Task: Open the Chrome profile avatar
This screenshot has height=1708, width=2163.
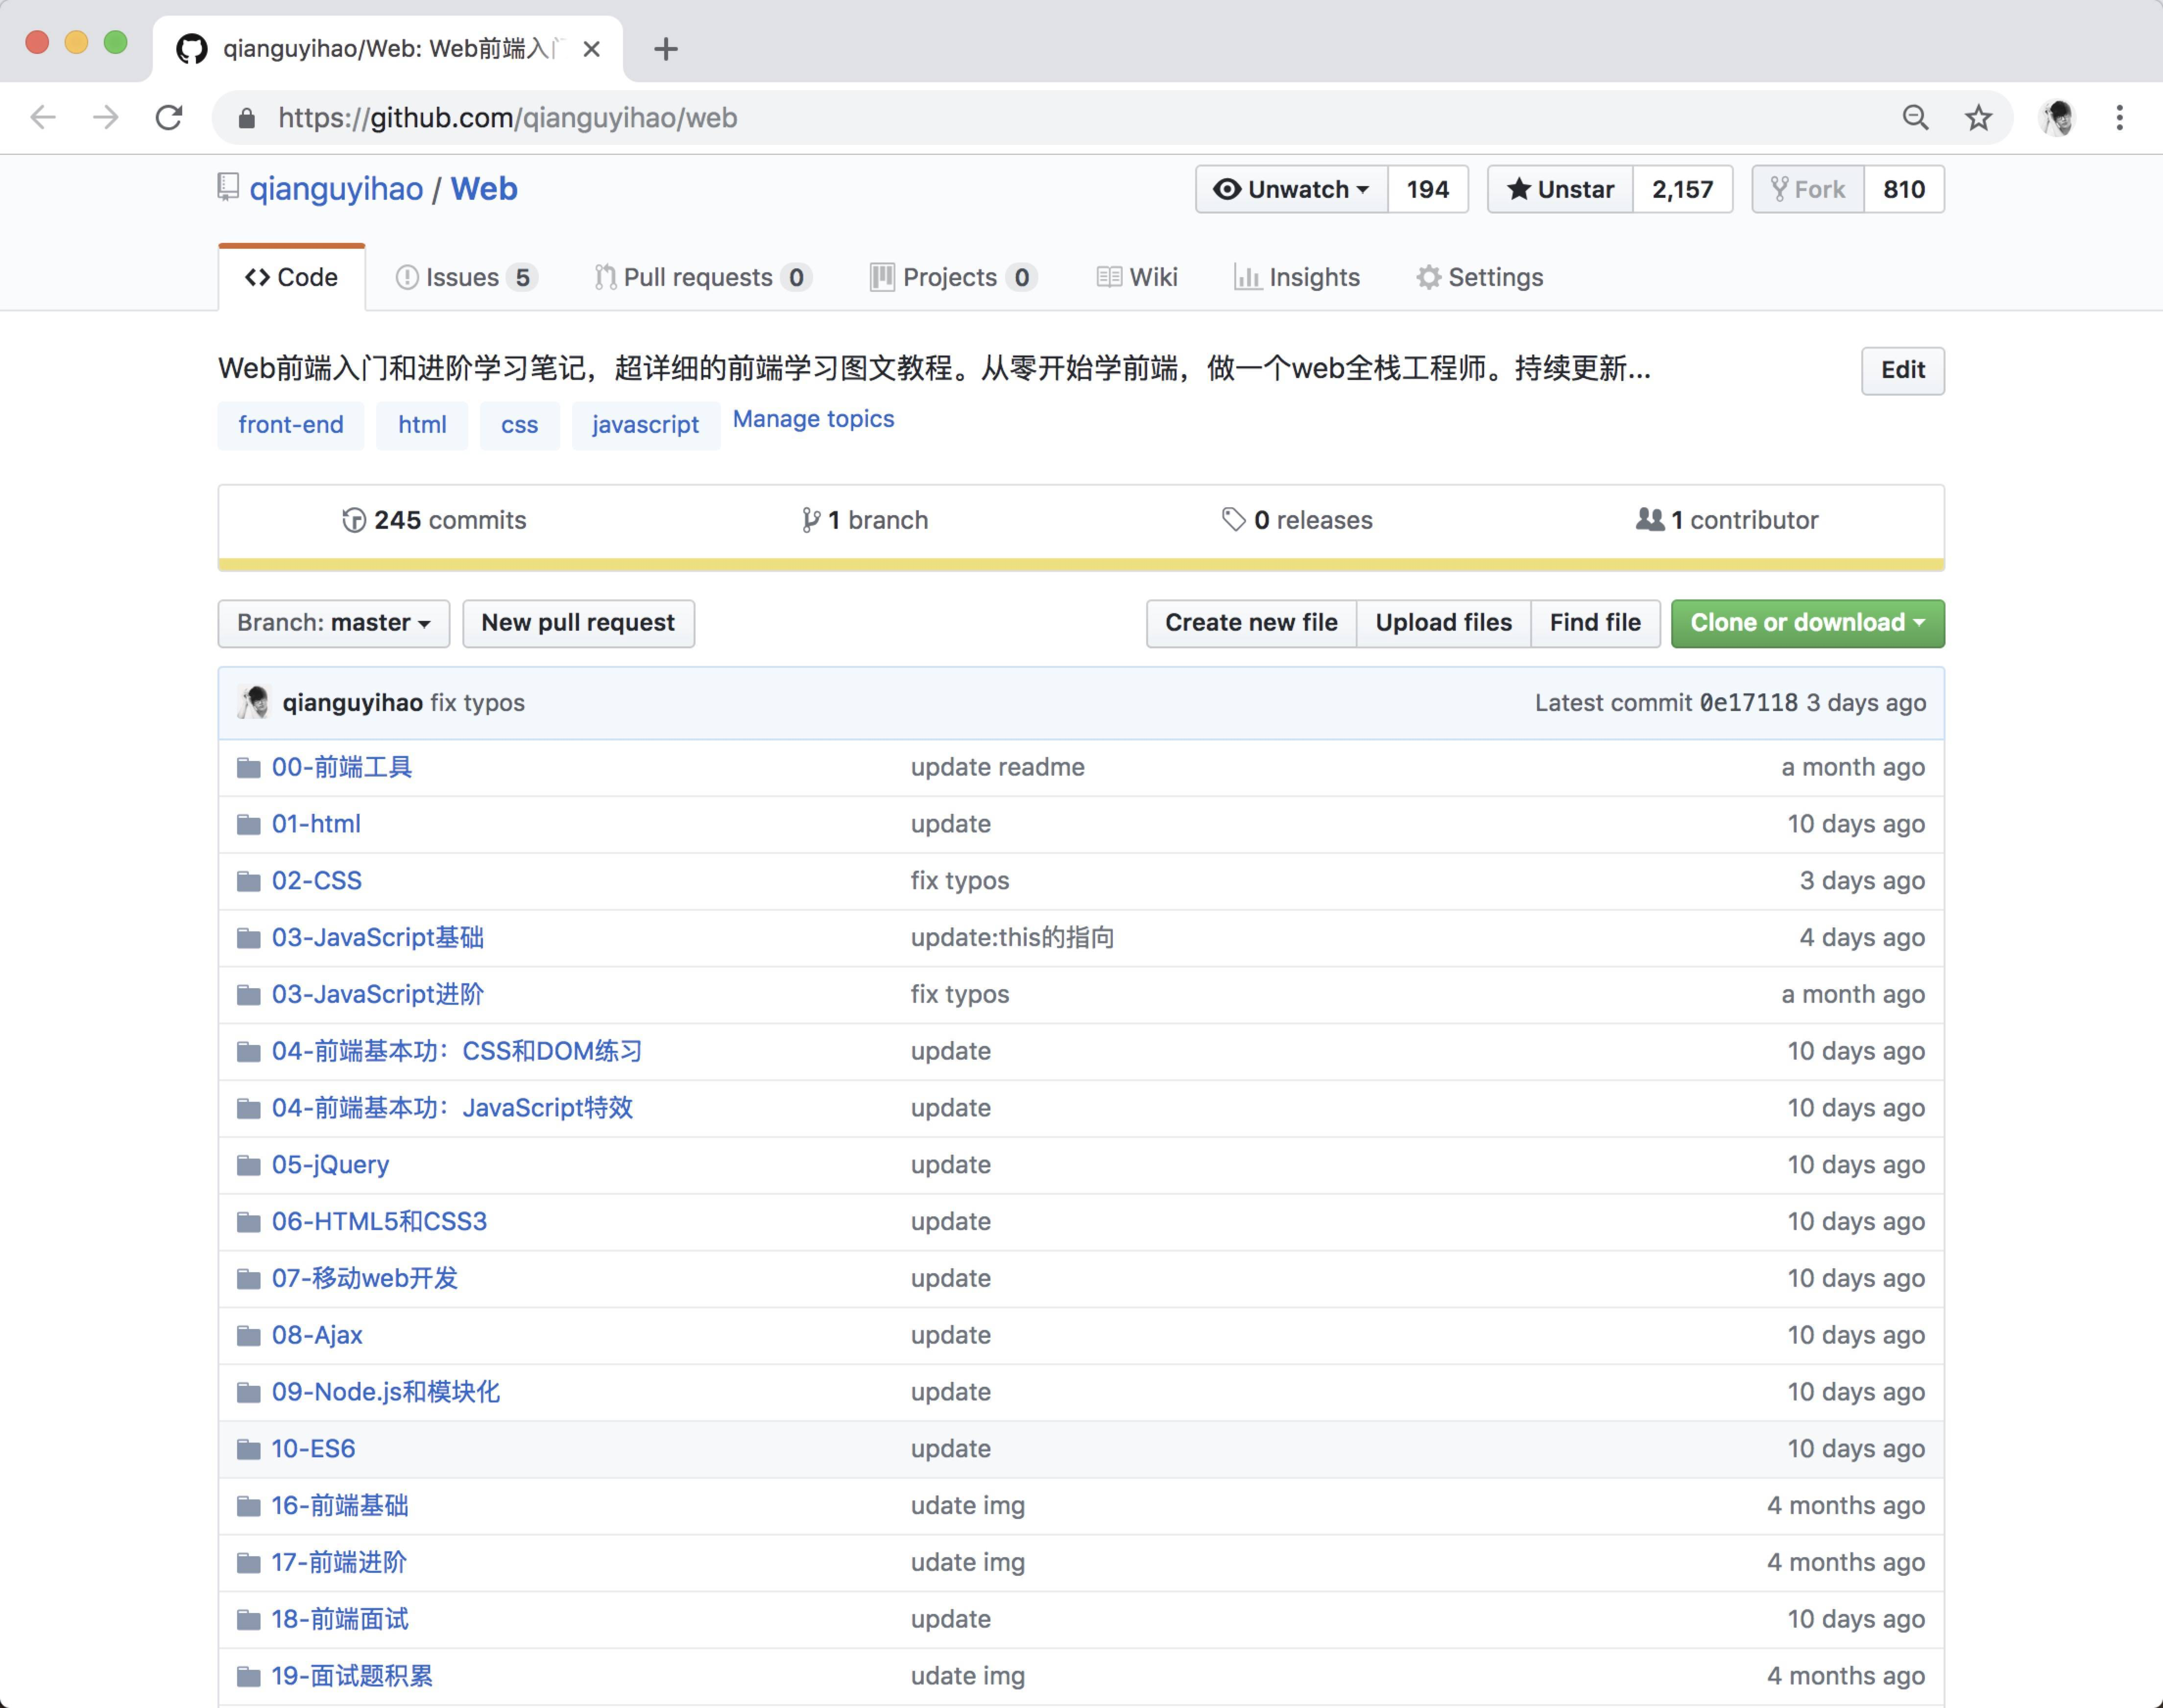Action: tap(2057, 117)
